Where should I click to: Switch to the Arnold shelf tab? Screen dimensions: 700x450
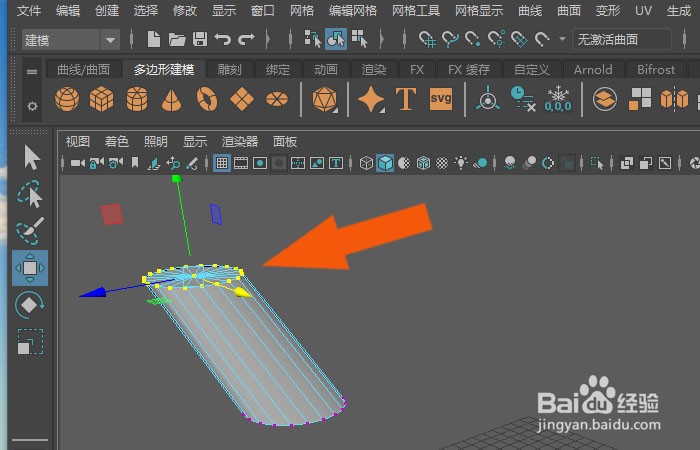(x=593, y=70)
